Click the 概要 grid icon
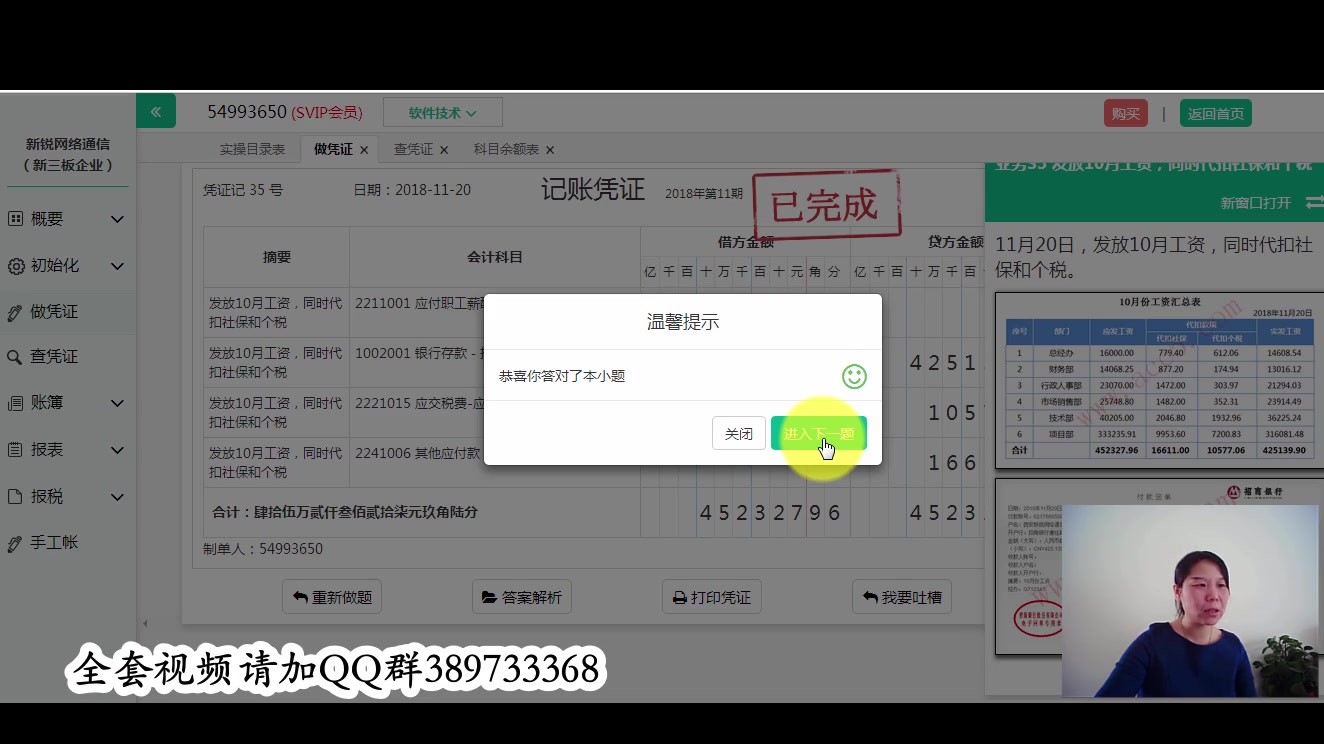 (15, 219)
